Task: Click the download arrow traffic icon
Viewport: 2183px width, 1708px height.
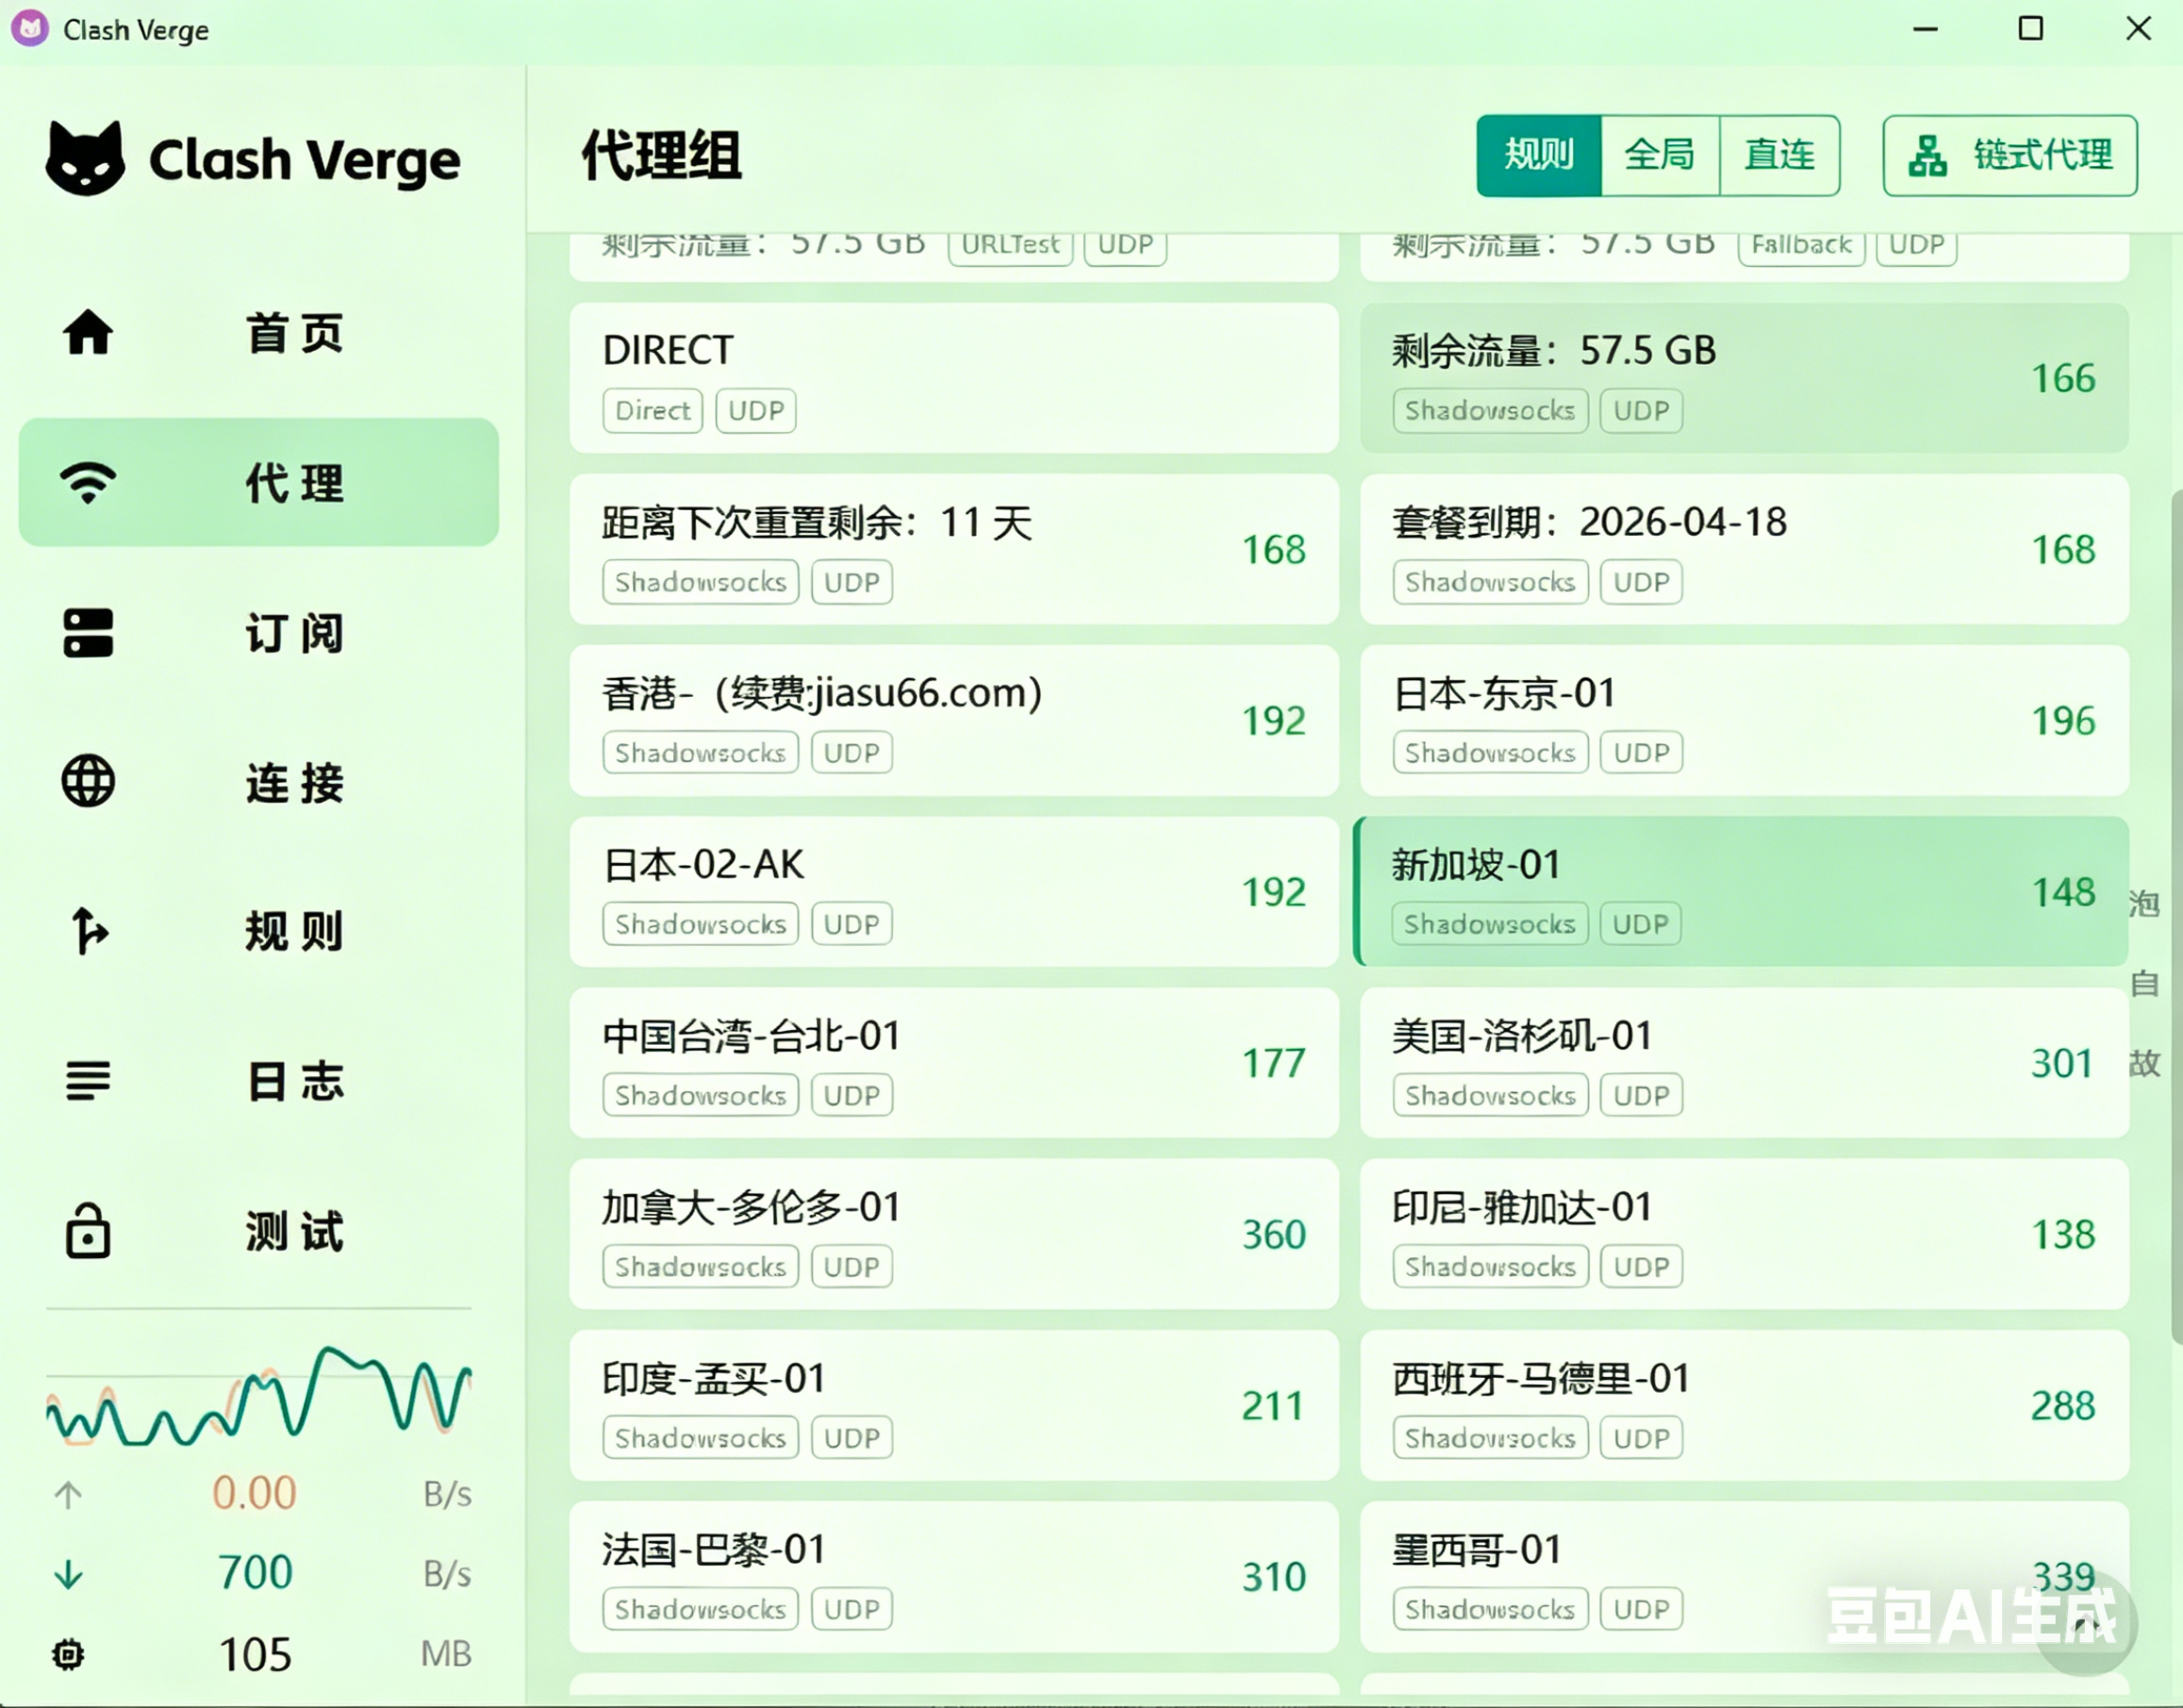Action: pyautogui.click(x=68, y=1574)
